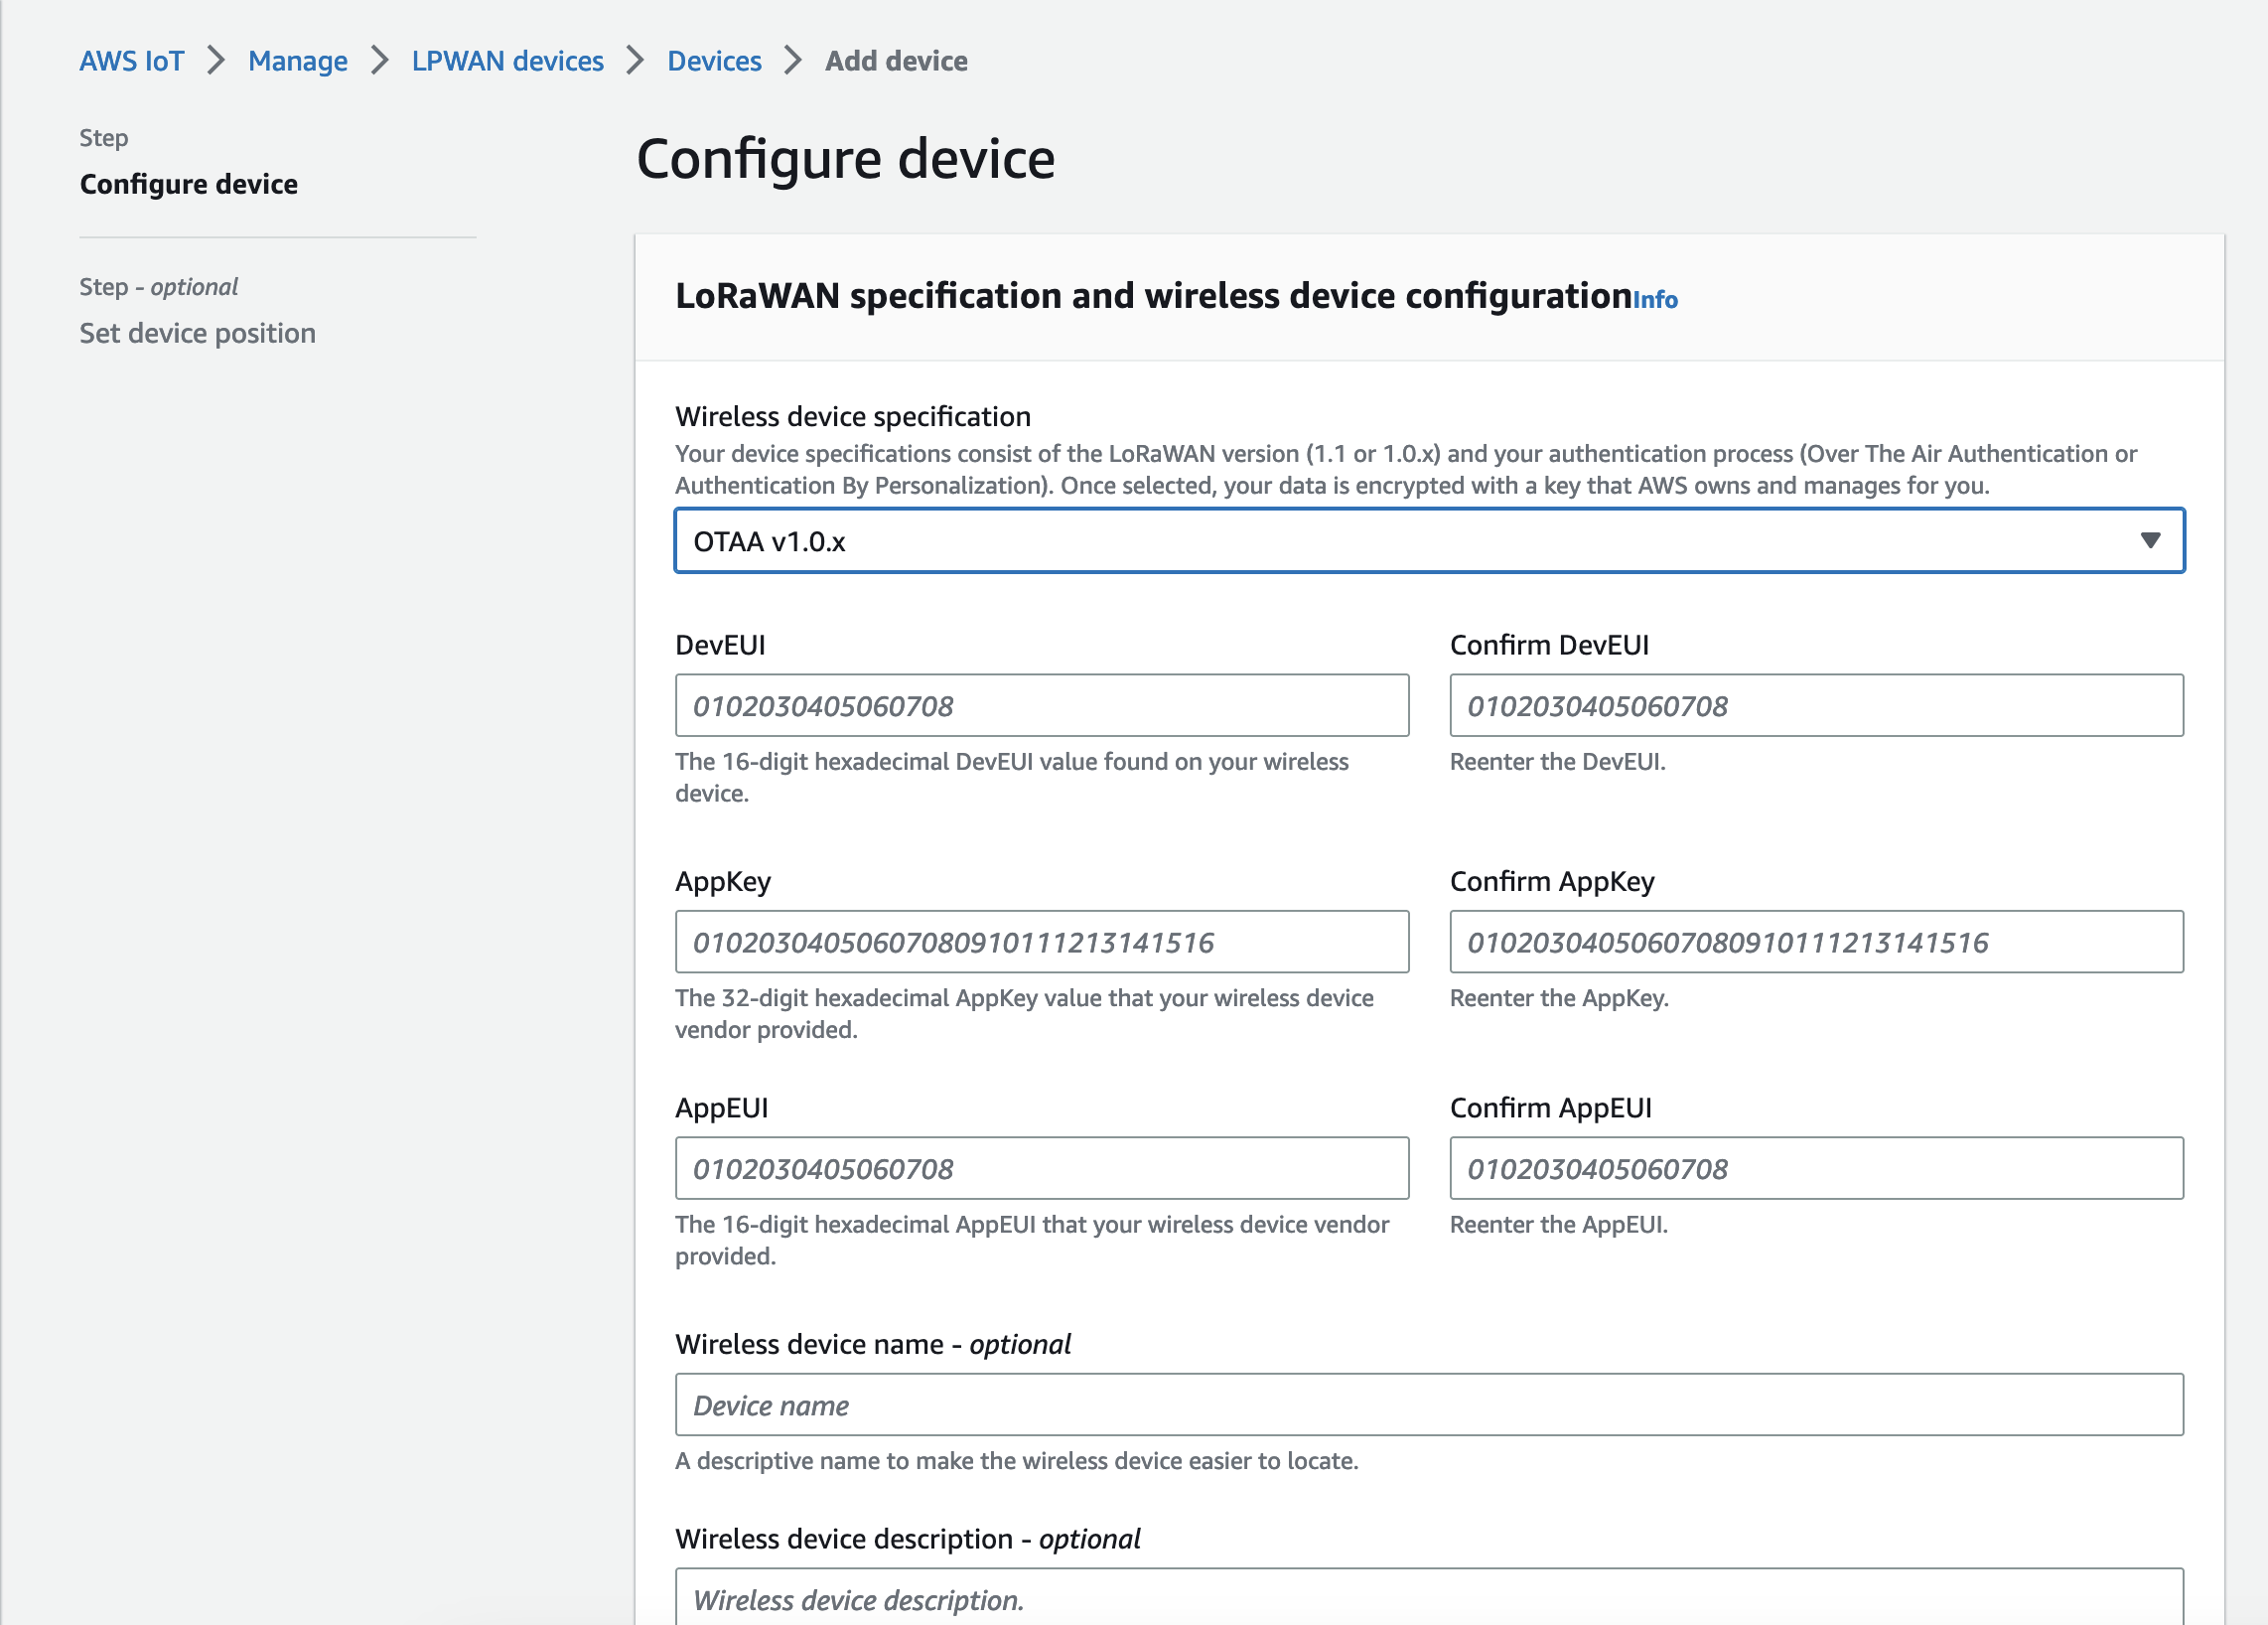The height and width of the screenshot is (1625, 2268).
Task: Go to LPWAN devices breadcrumb
Action: pyautogui.click(x=507, y=61)
